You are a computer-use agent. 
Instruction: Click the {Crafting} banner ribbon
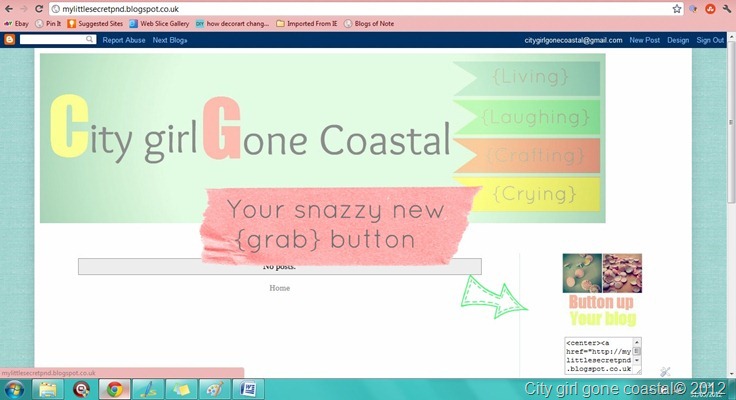click(528, 155)
